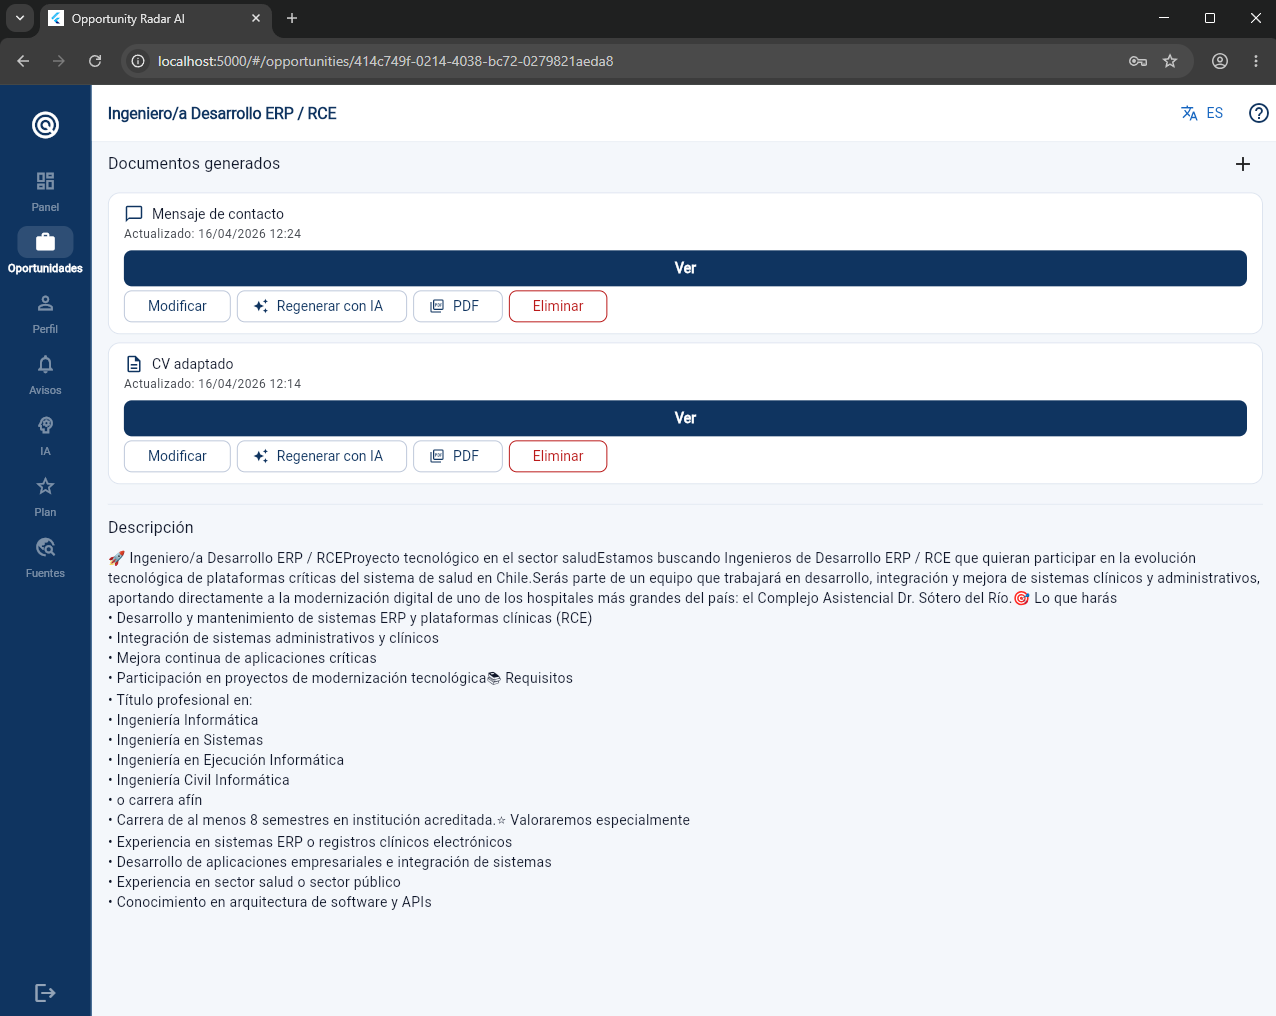1276x1016 pixels.
Task: View the CV adaptado document
Action: click(685, 418)
